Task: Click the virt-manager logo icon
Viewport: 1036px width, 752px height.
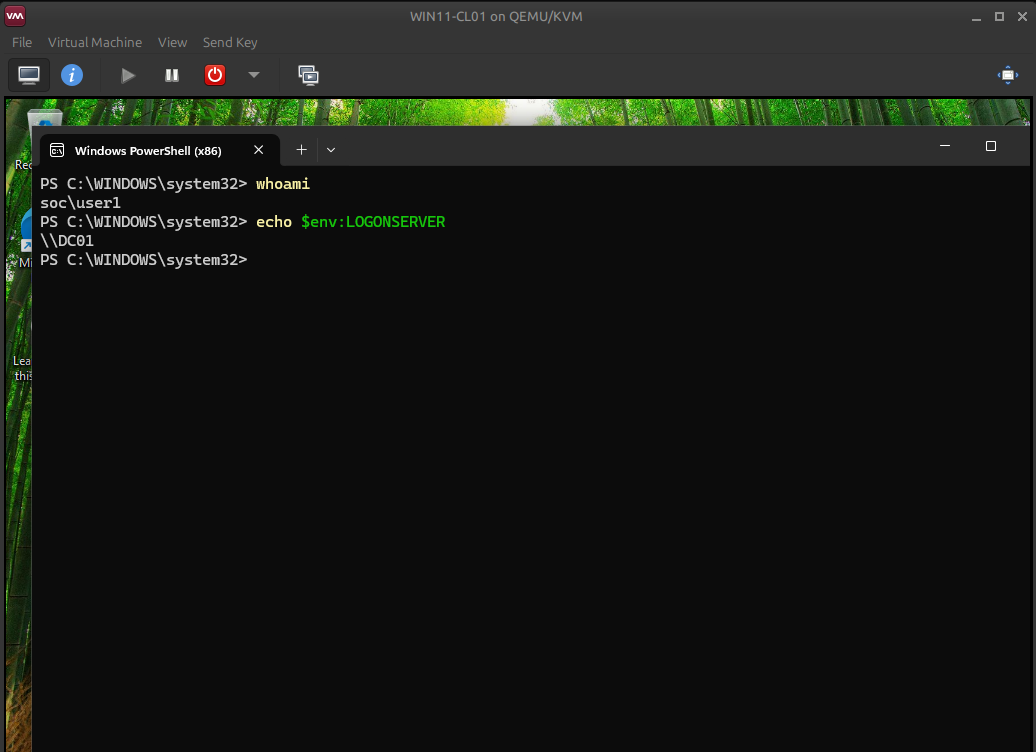Action: coord(14,16)
